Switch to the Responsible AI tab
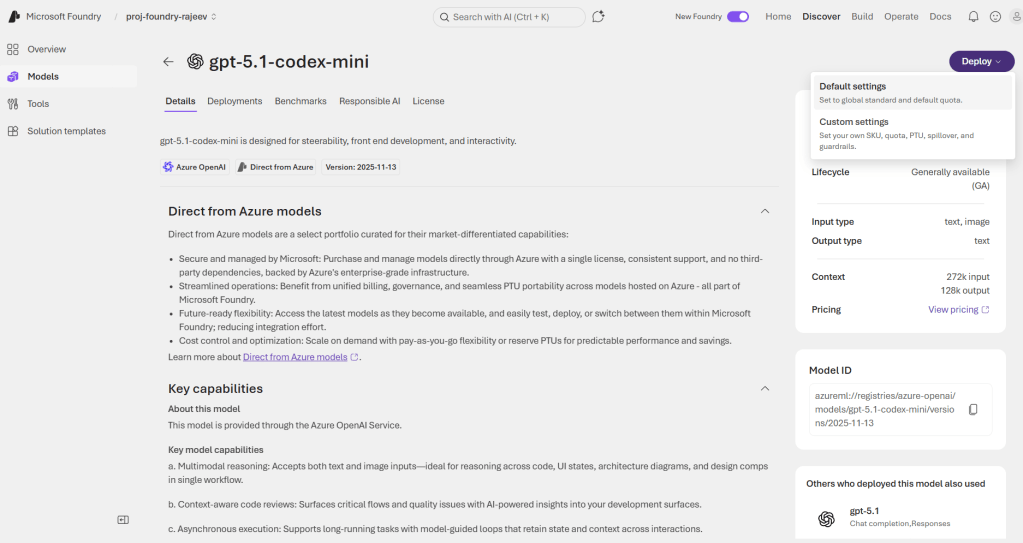Viewport: 1023px width, 543px height. (x=369, y=101)
